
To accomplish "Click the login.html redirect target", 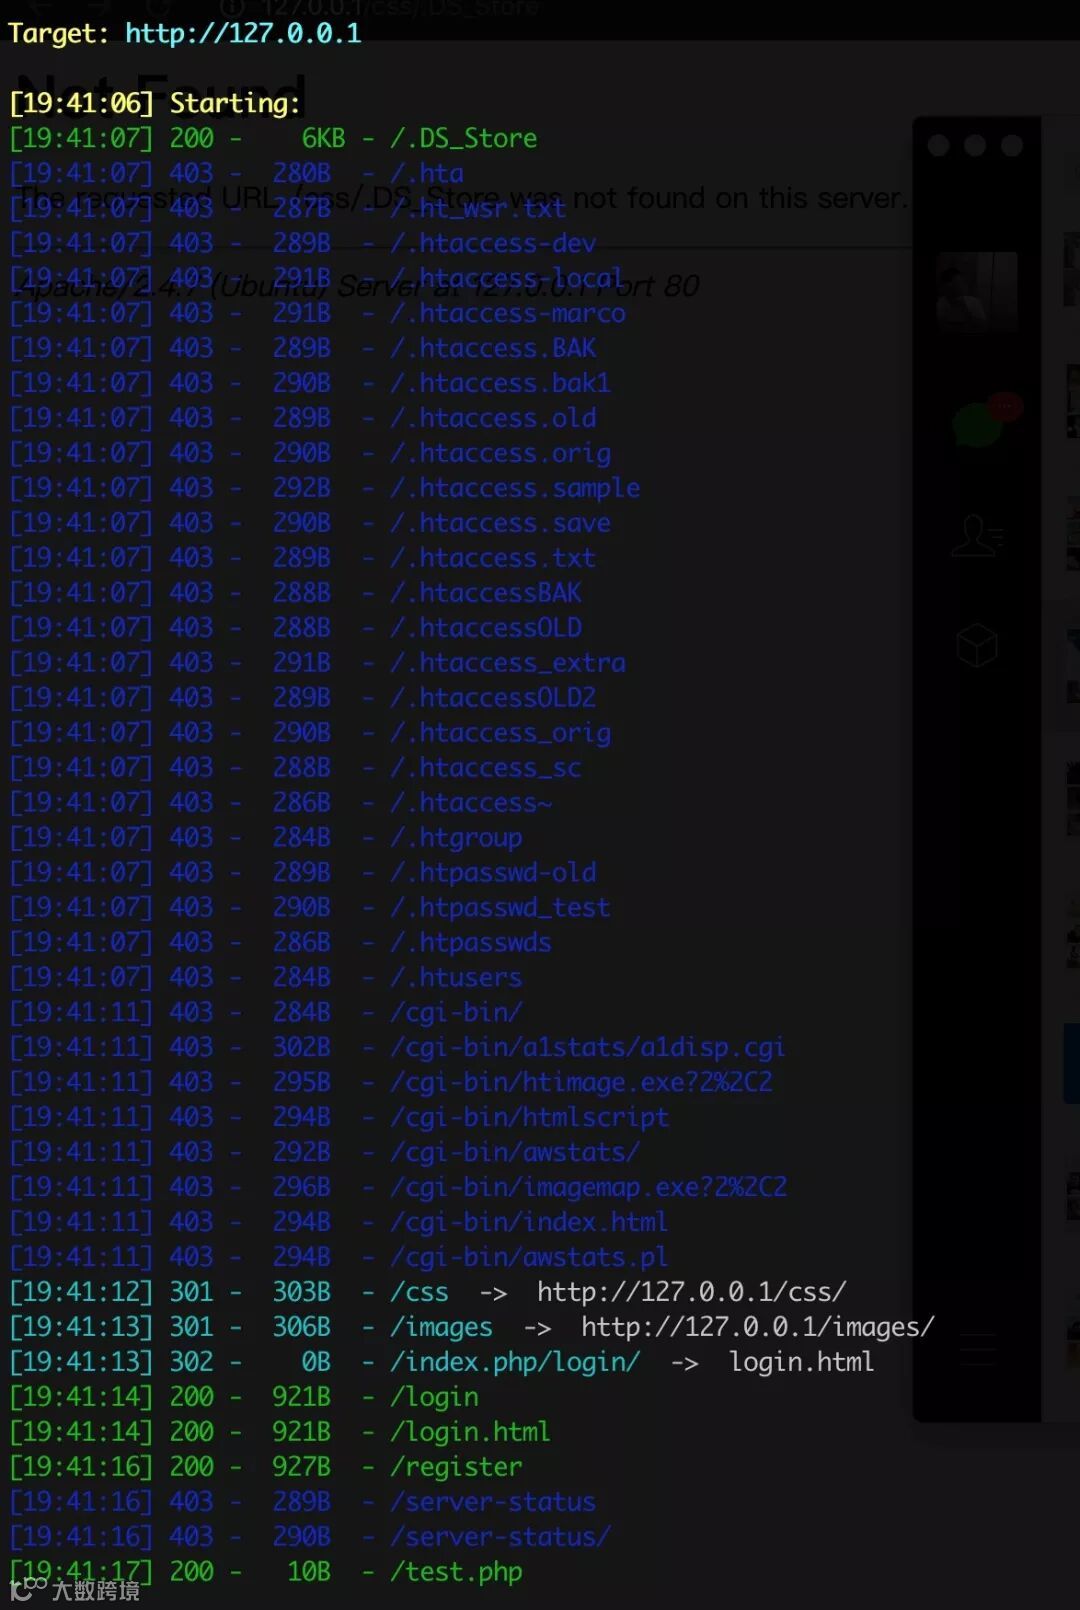I will (x=801, y=1362).
